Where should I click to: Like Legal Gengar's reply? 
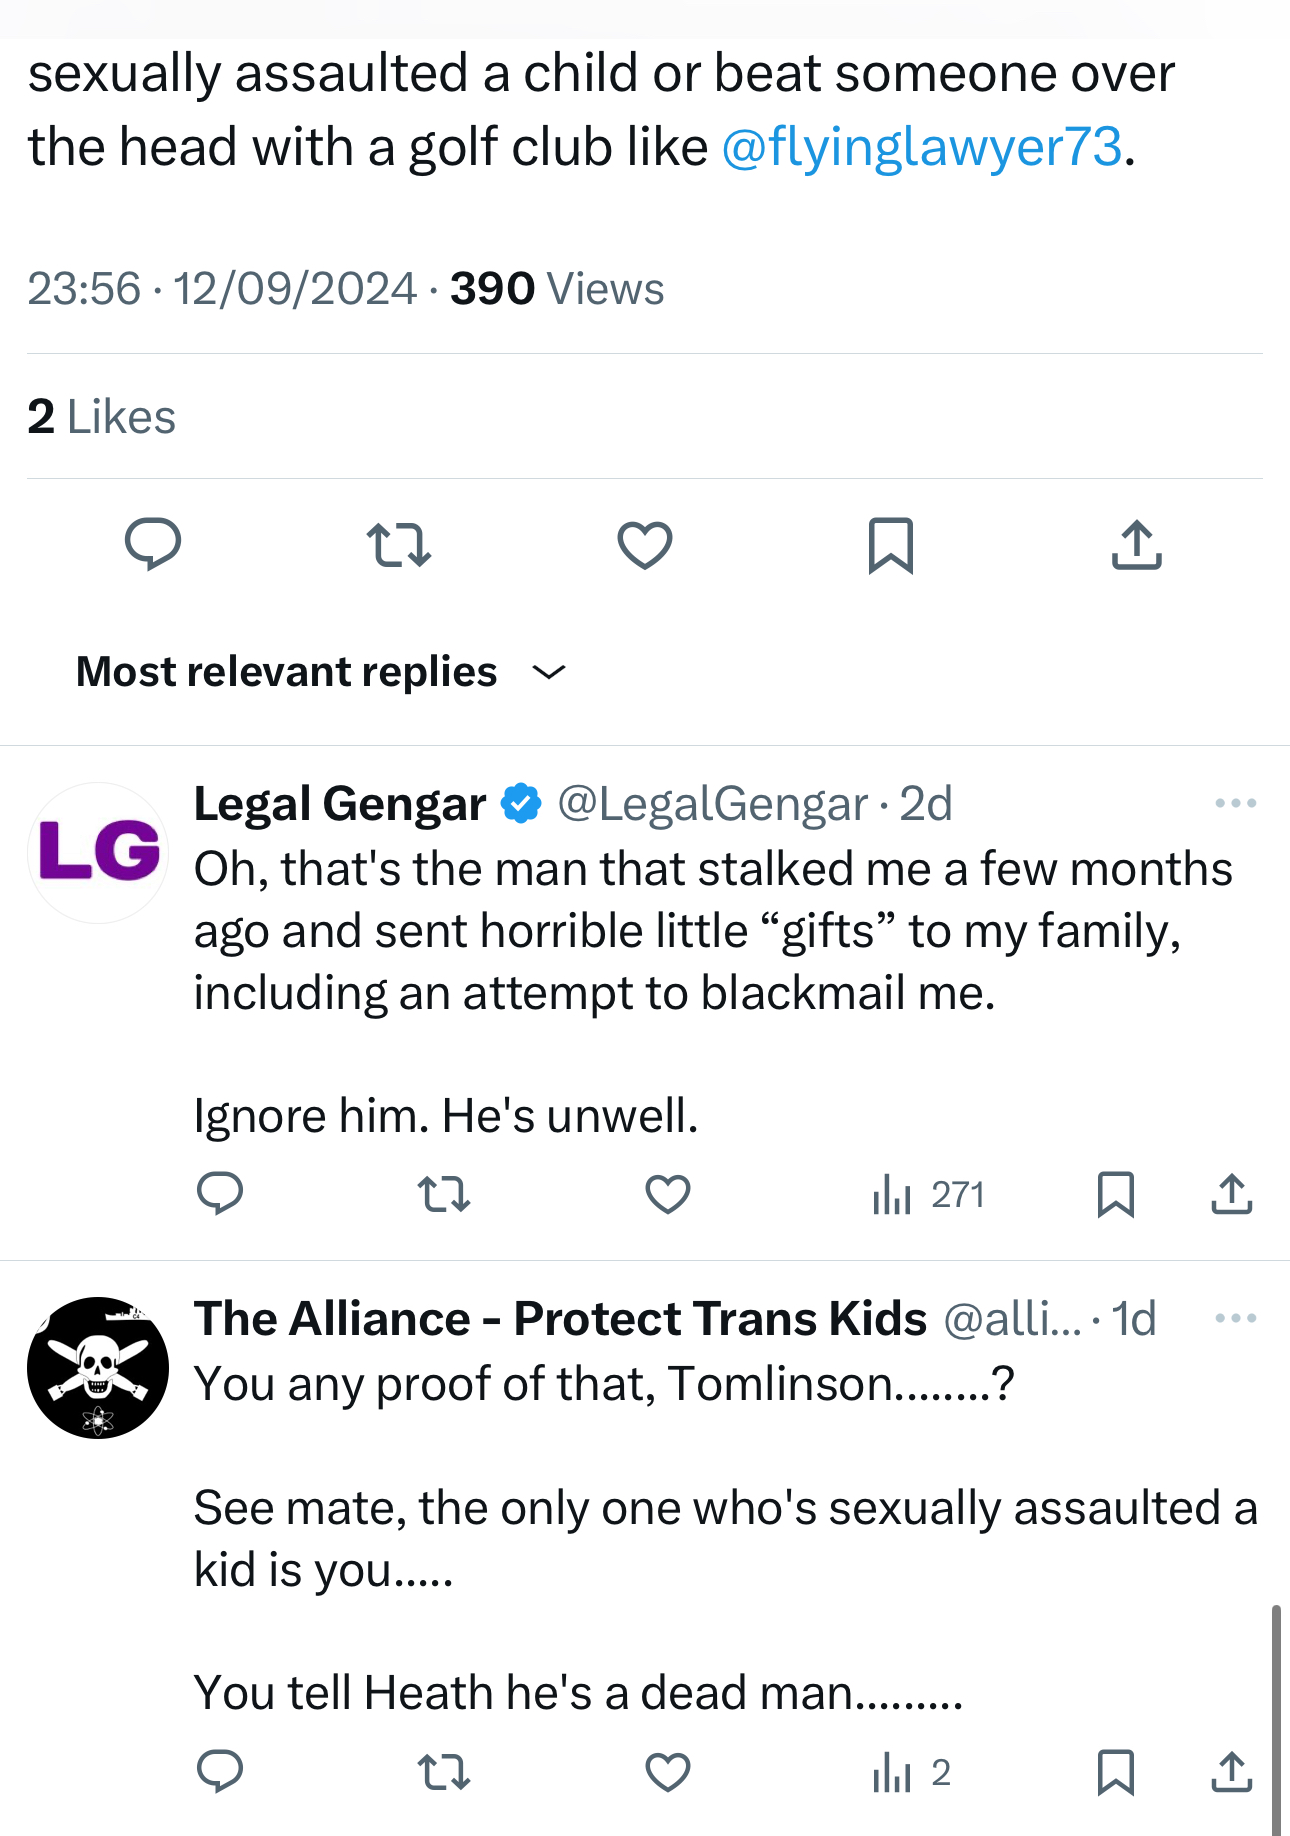pyautogui.click(x=668, y=1194)
